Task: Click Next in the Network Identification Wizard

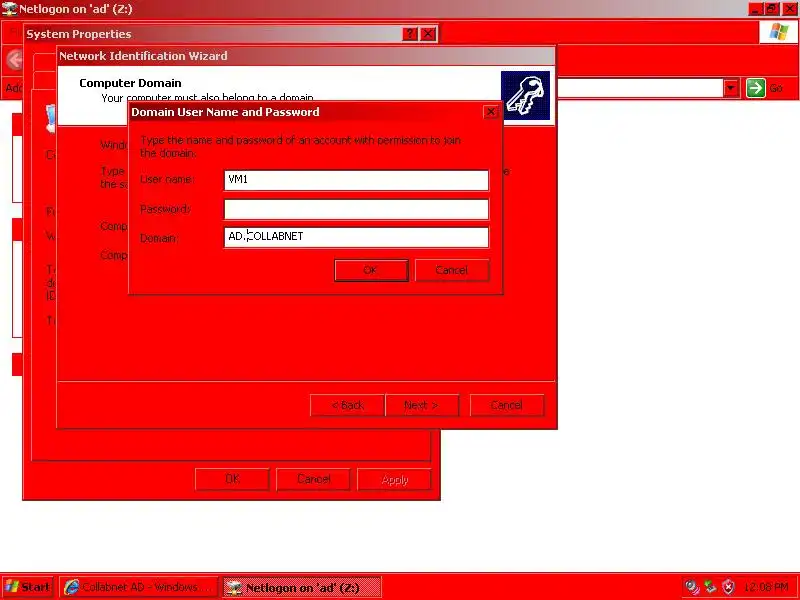Action: pyautogui.click(x=421, y=405)
